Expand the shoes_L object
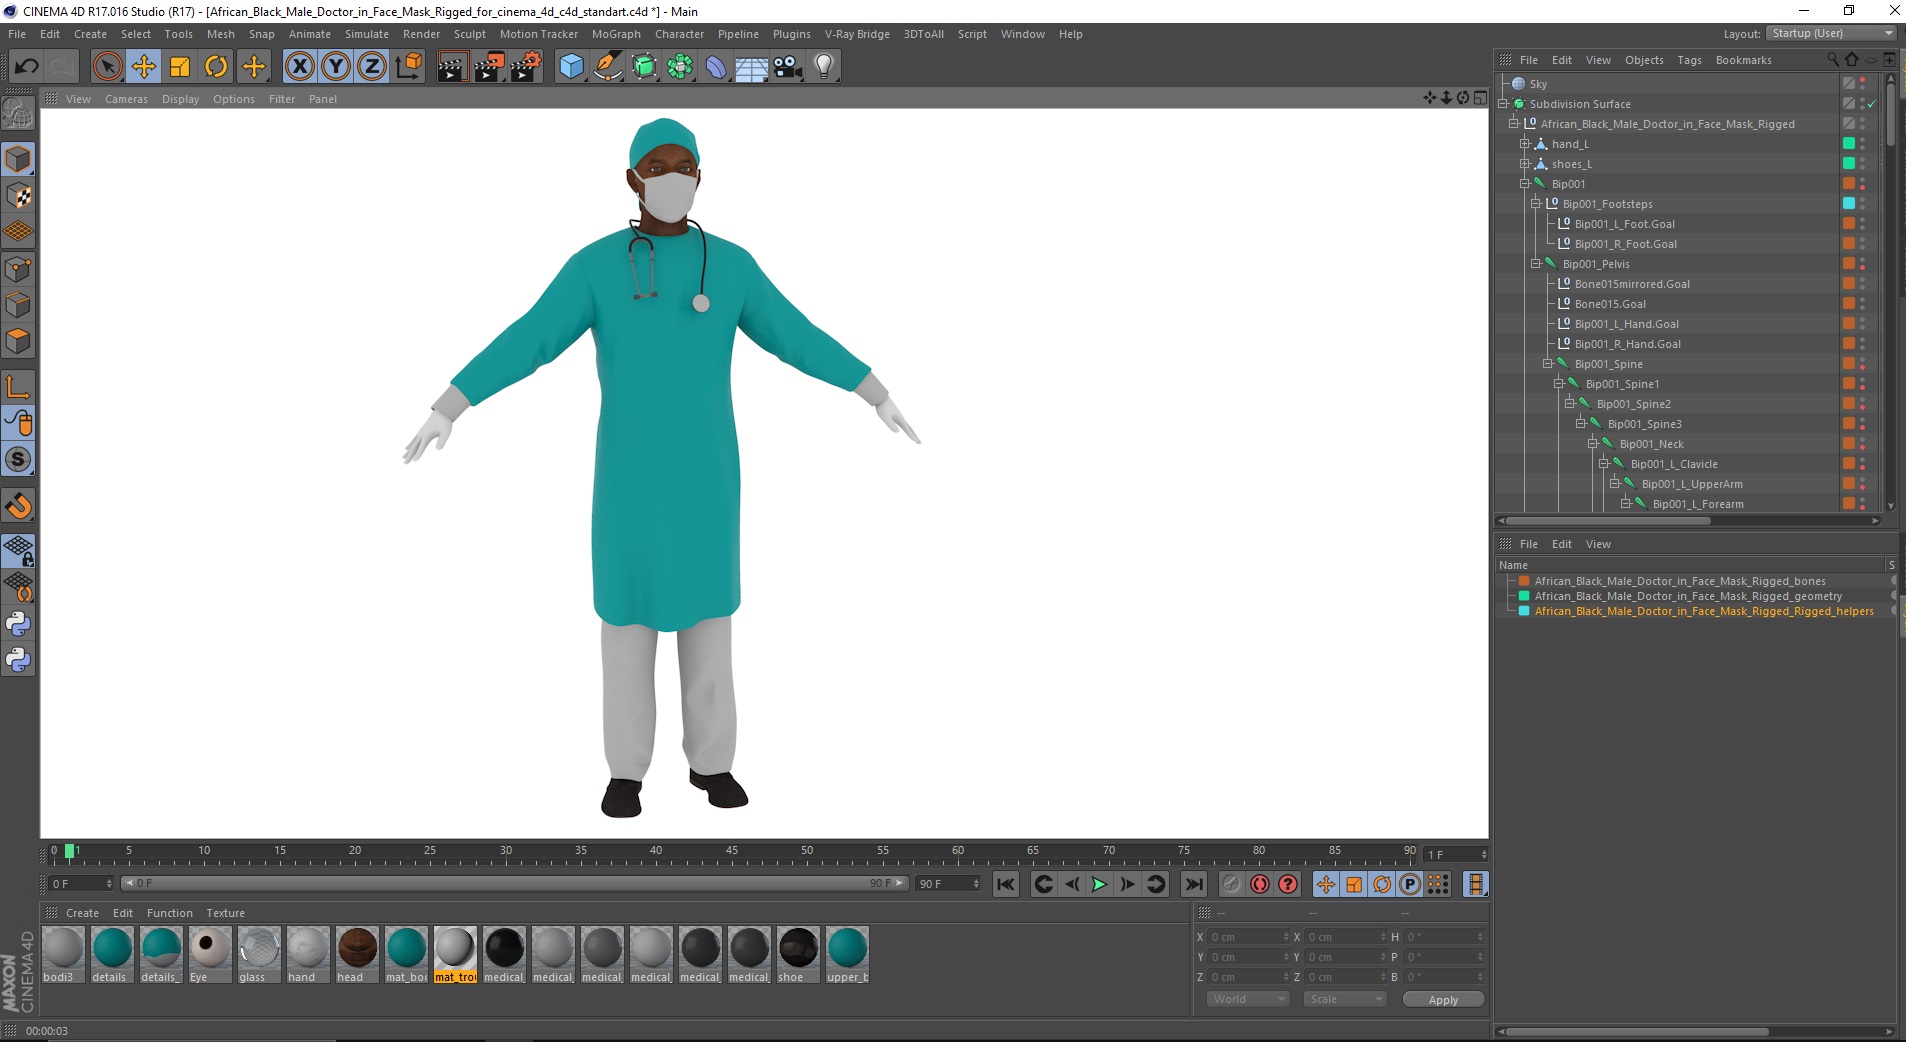Image resolution: width=1906 pixels, height=1042 pixels. [x=1525, y=164]
